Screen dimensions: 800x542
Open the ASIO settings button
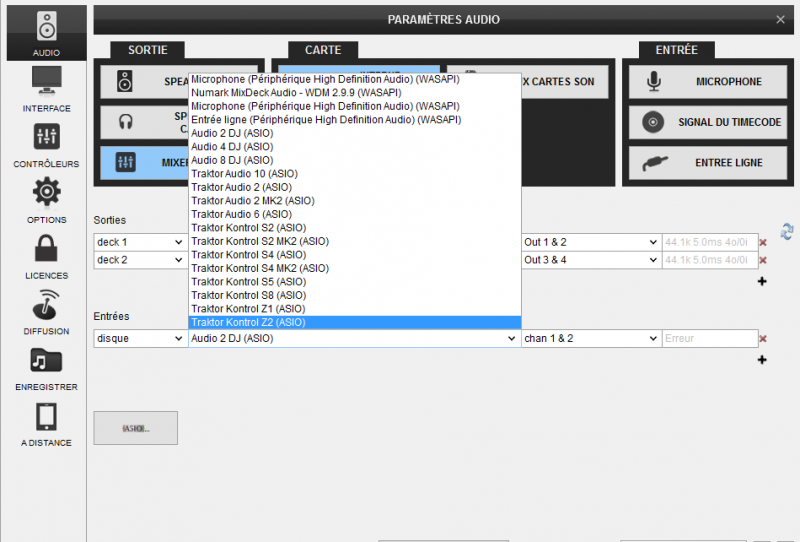coord(136,428)
